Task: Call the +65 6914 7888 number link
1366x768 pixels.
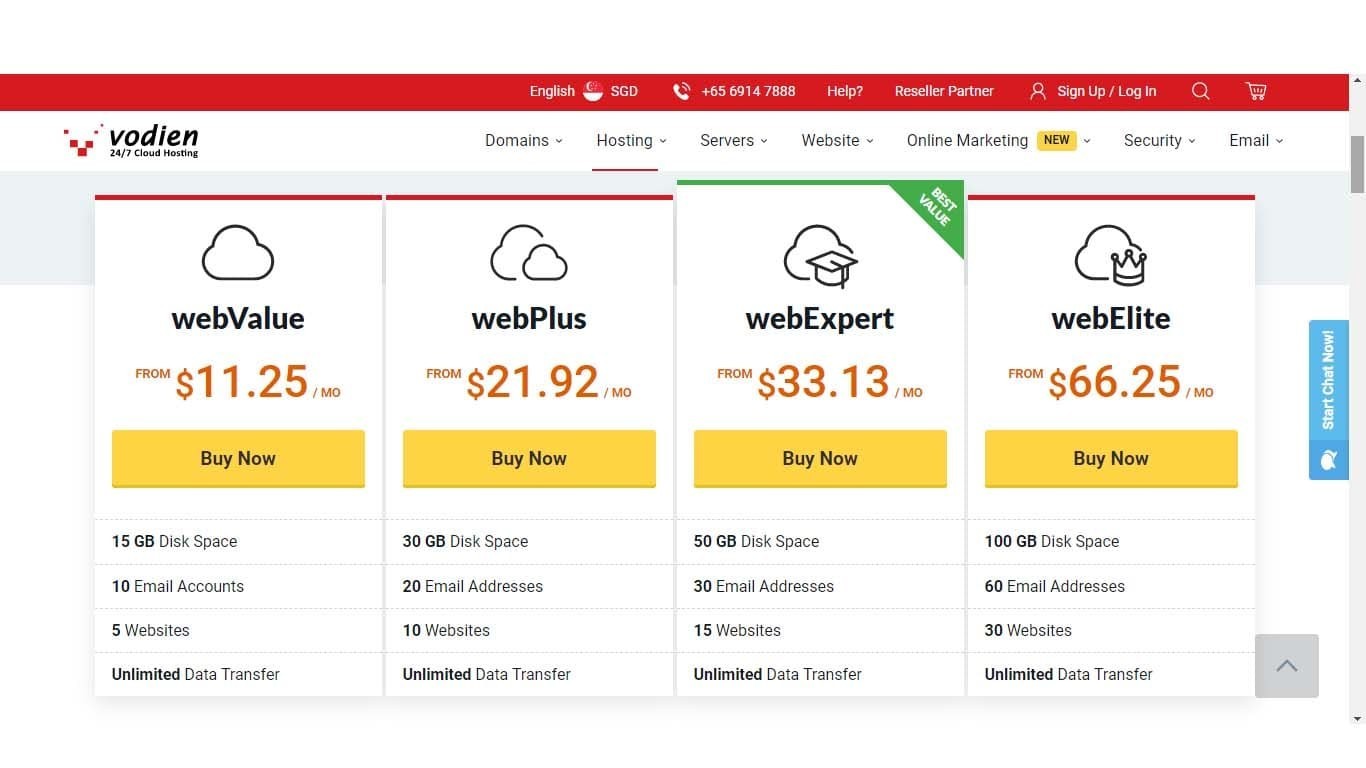Action: point(748,91)
